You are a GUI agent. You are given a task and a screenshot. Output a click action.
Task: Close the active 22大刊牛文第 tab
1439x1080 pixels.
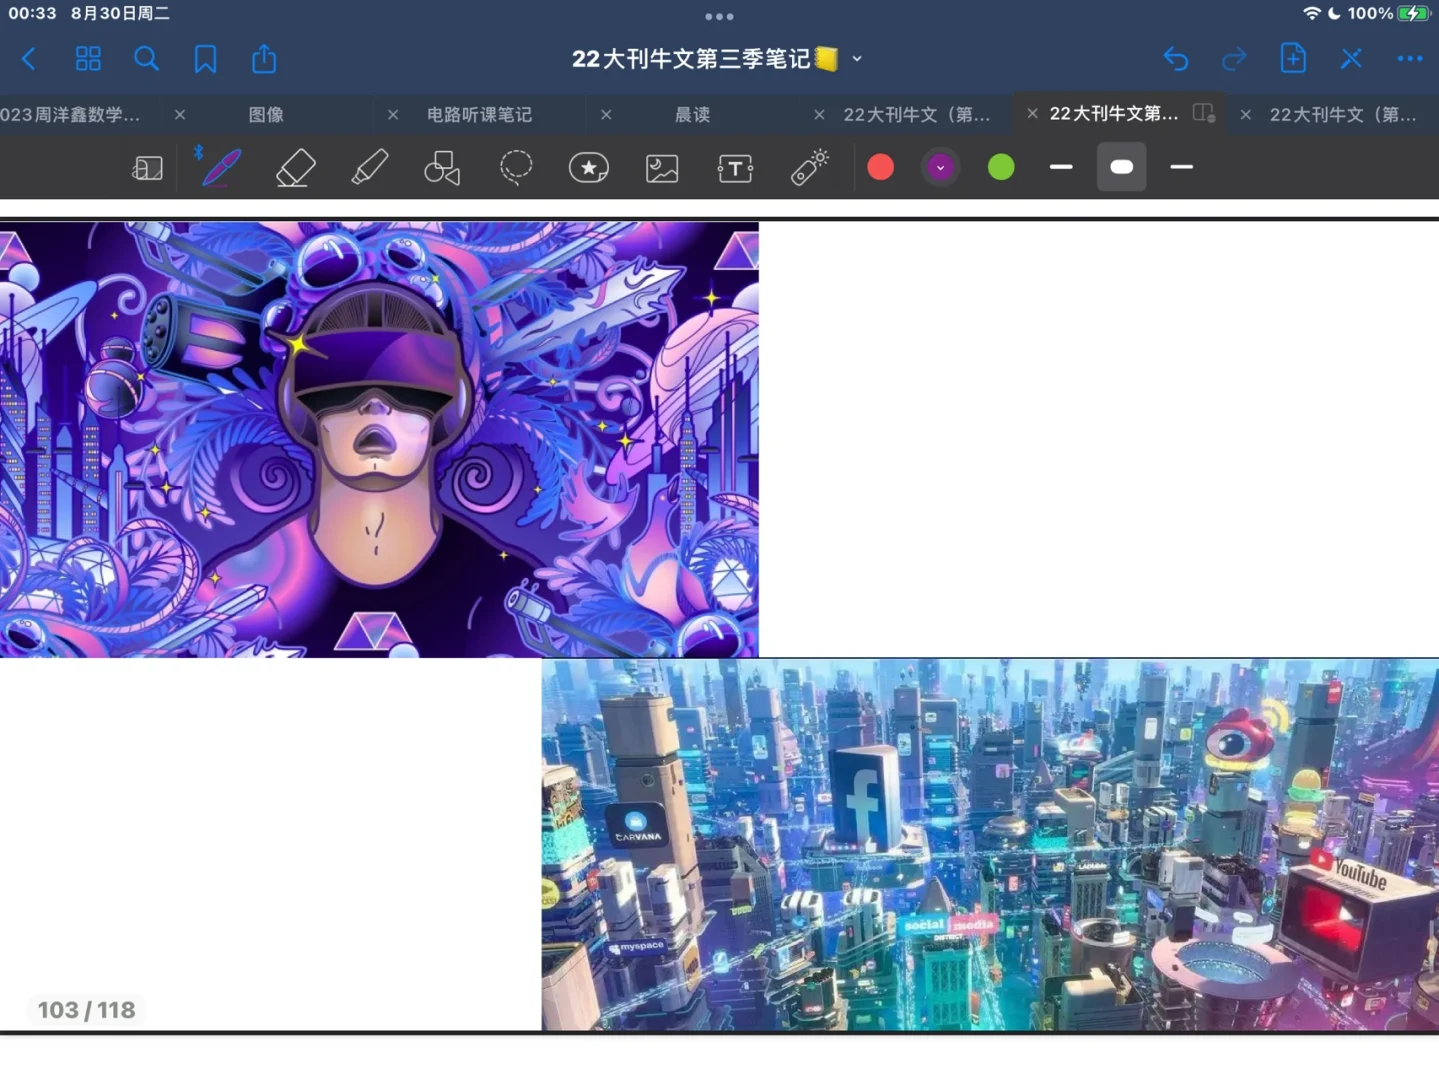[x=1032, y=114]
